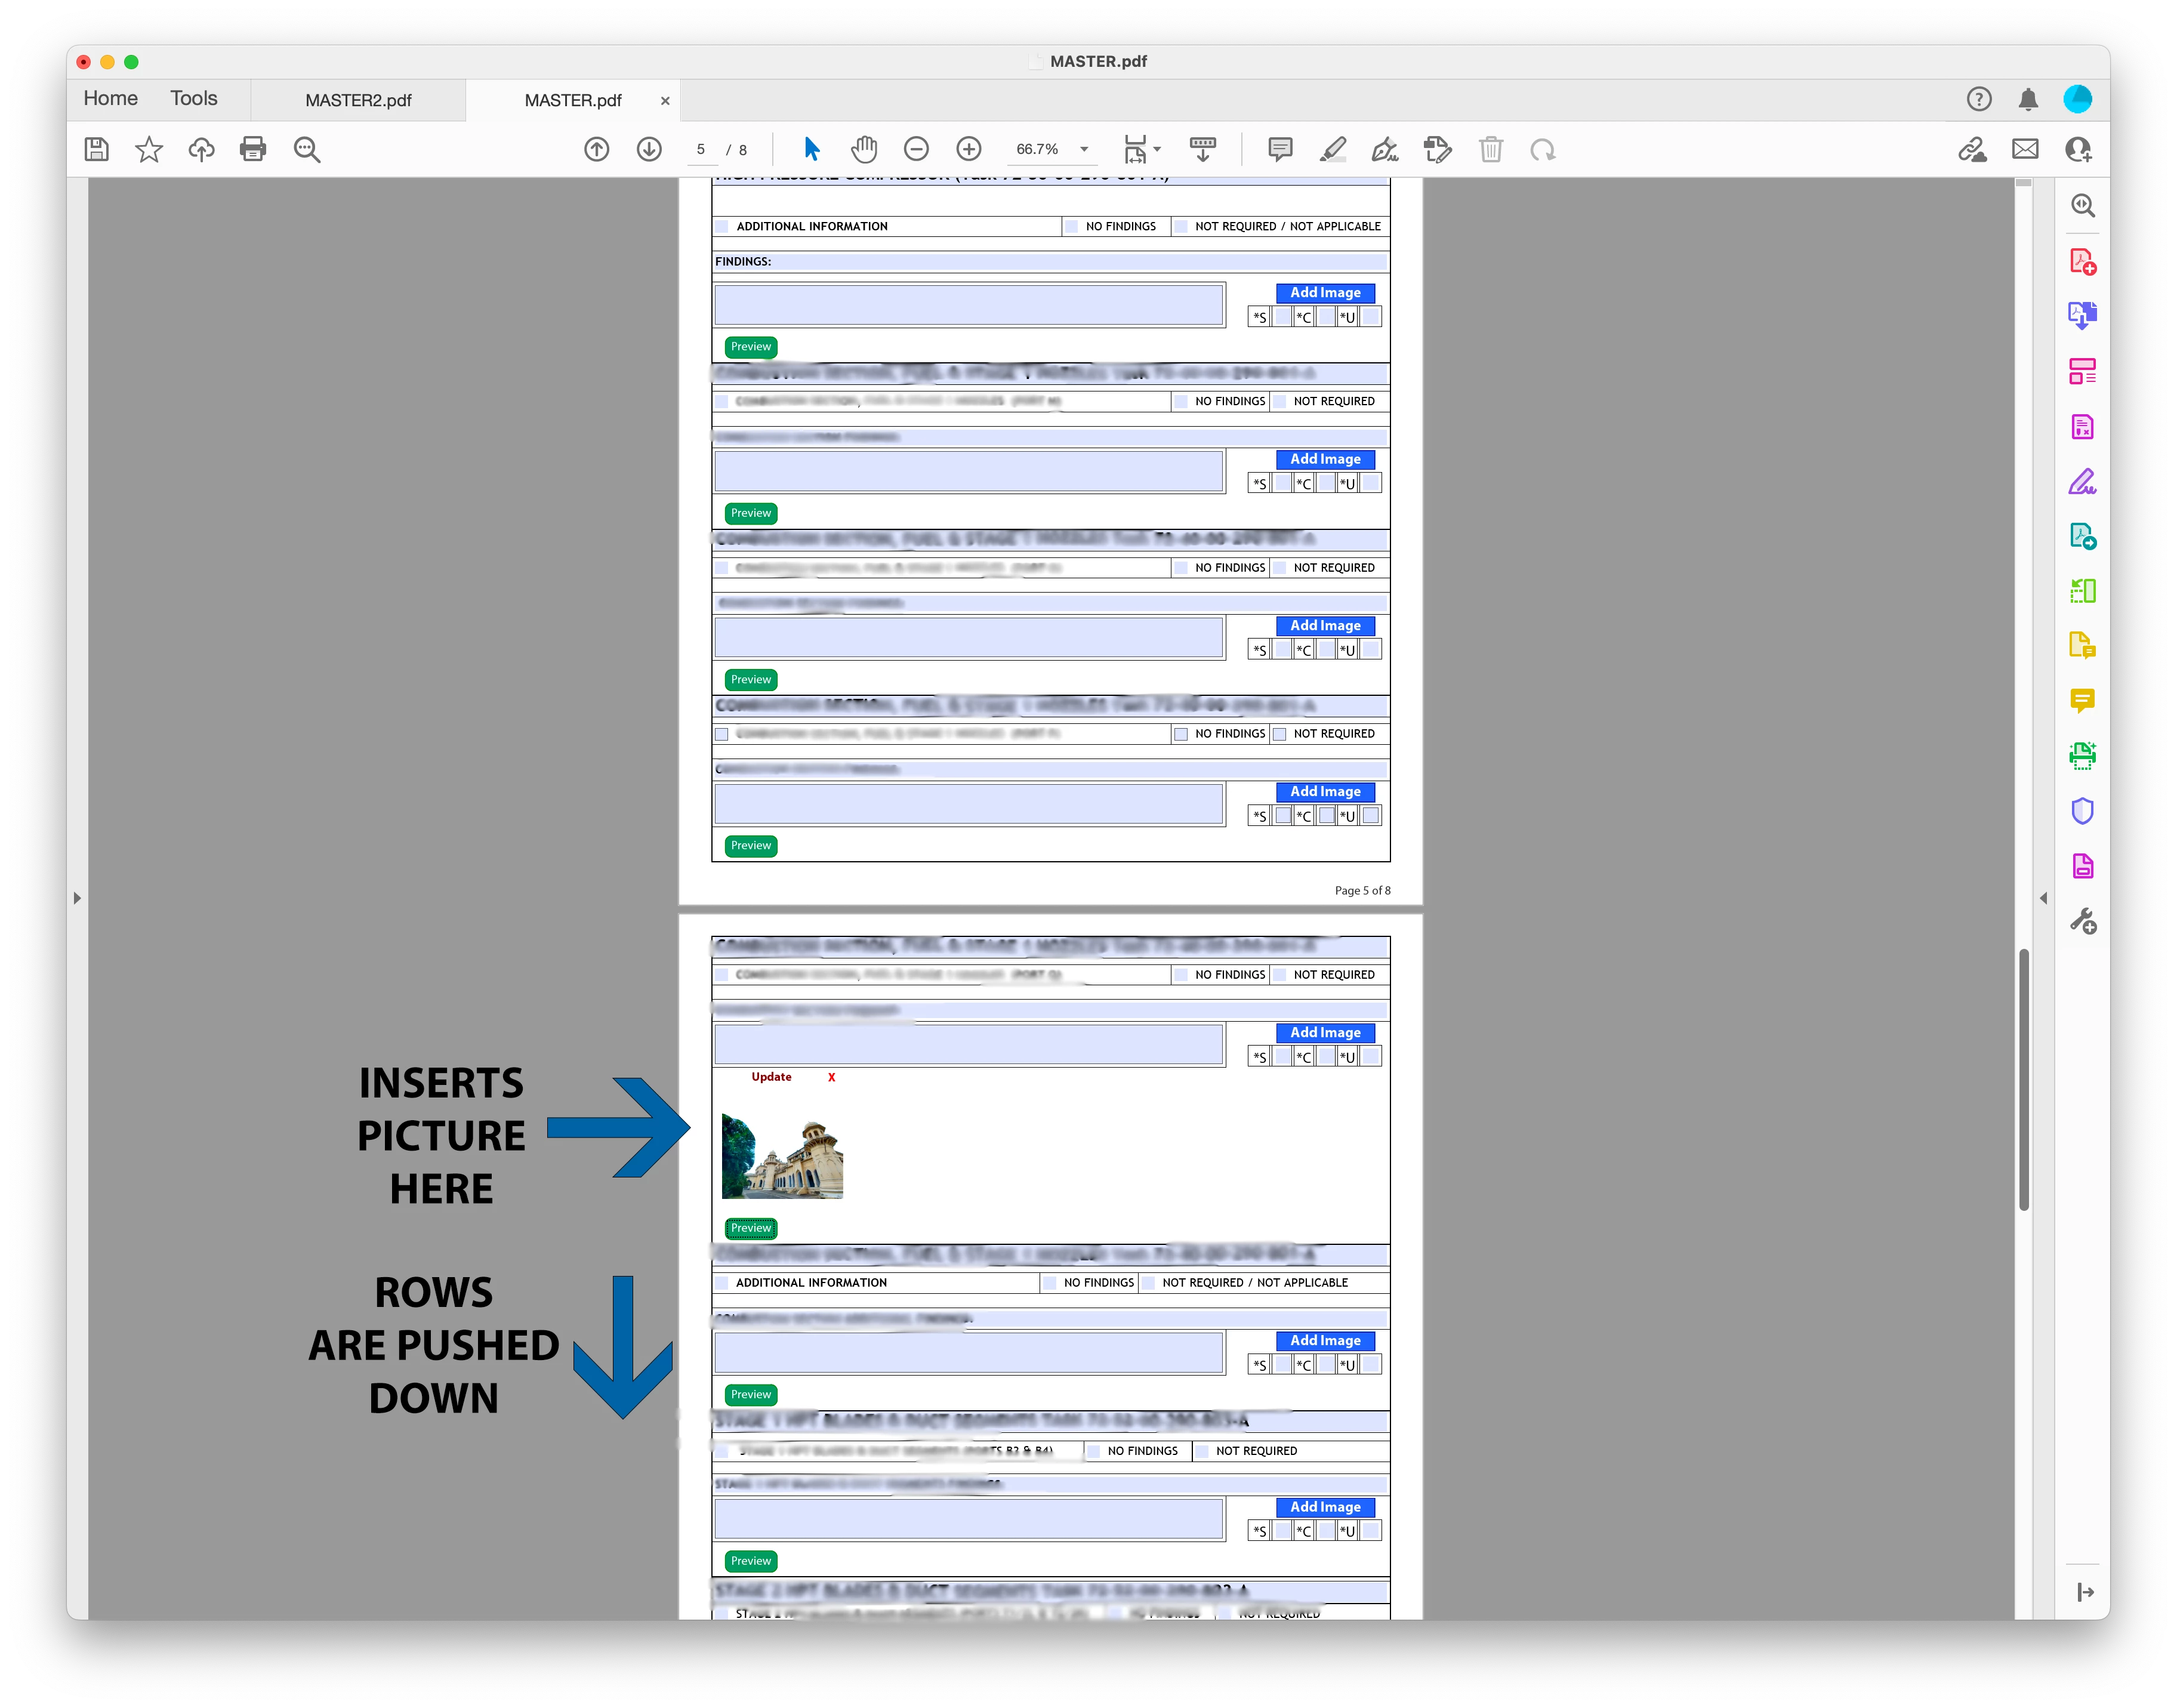Screen dimensions: 2177x1708
Task: Click the red Update link above picture
Action: (x=771, y=1077)
